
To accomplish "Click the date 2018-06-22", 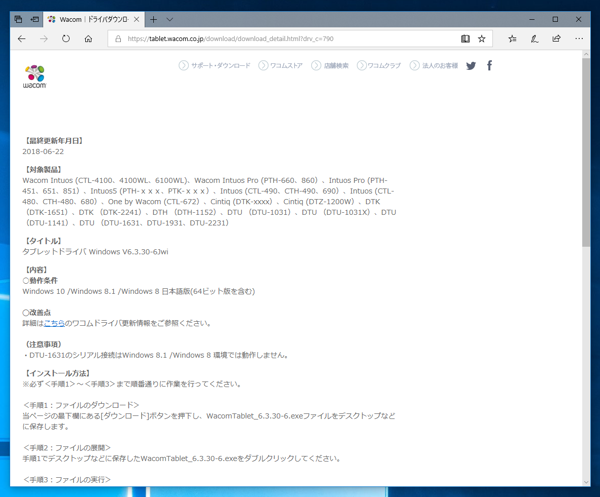I will point(43,152).
